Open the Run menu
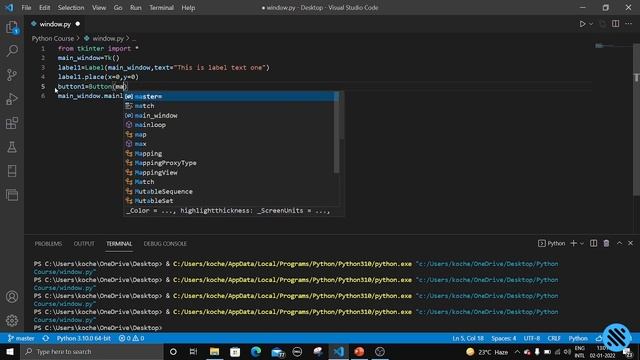 tap(136, 8)
